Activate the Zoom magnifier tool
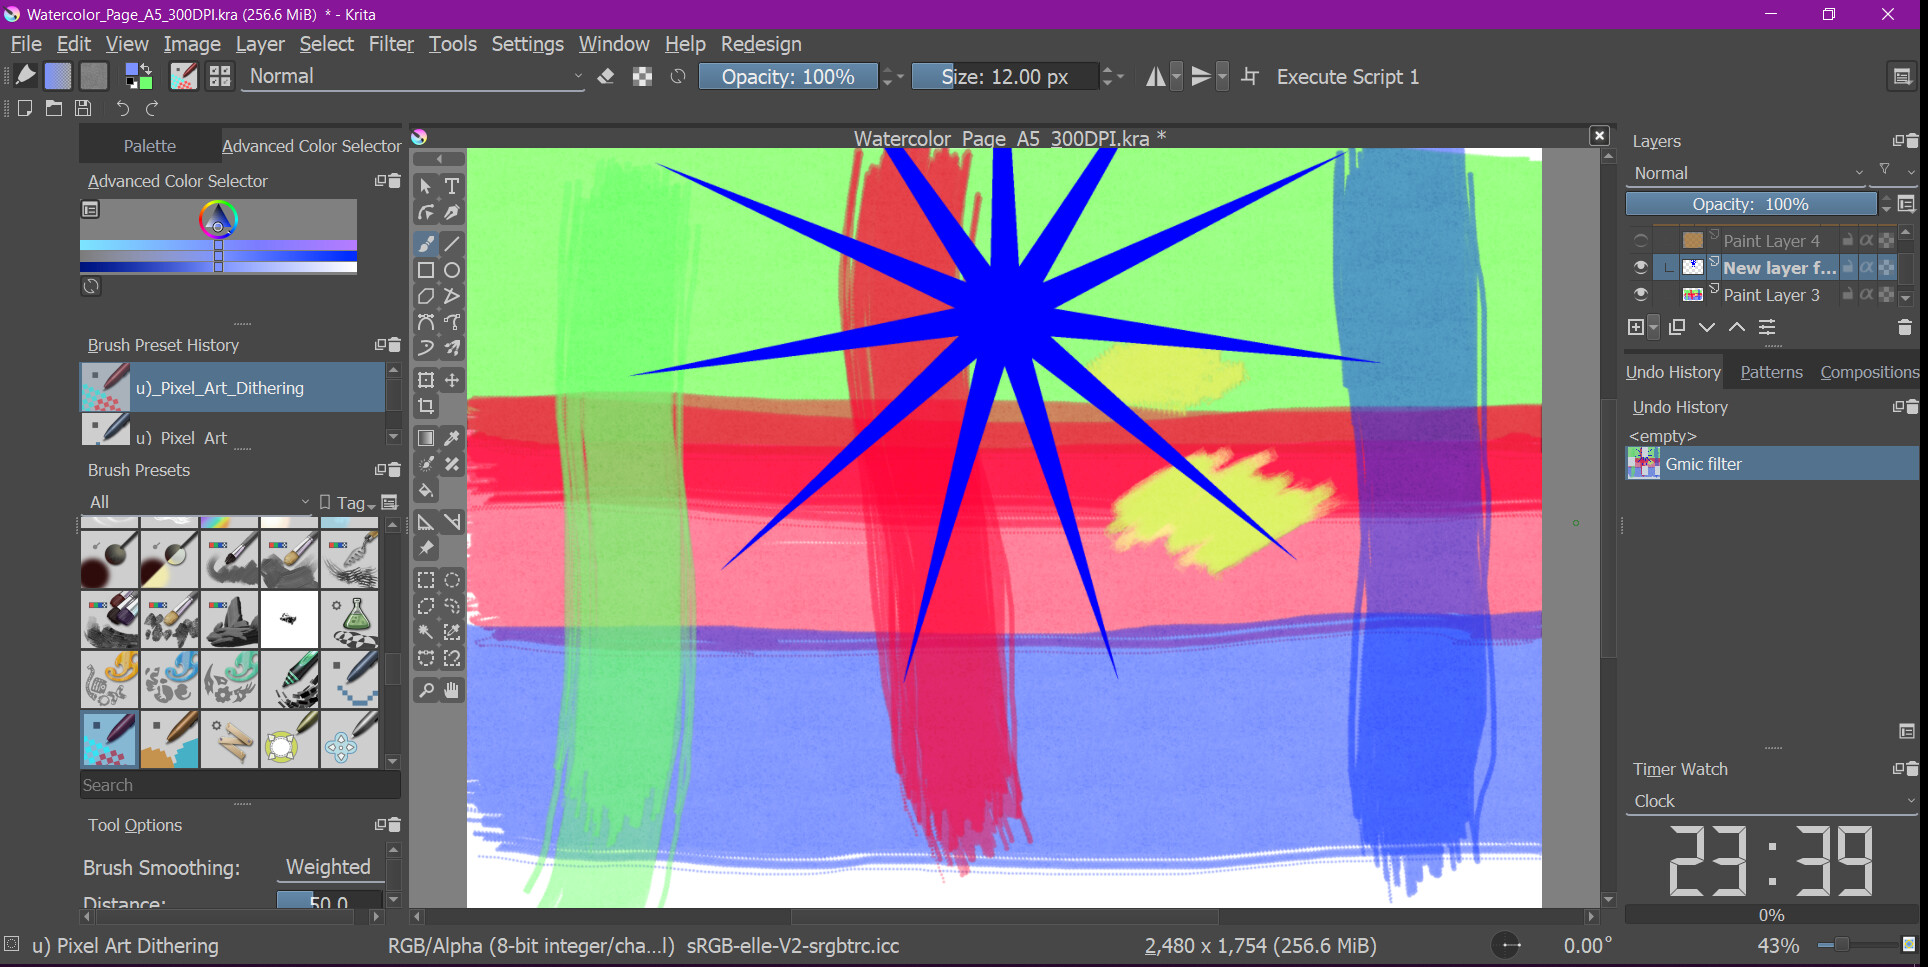The height and width of the screenshot is (967, 1928). (426, 690)
